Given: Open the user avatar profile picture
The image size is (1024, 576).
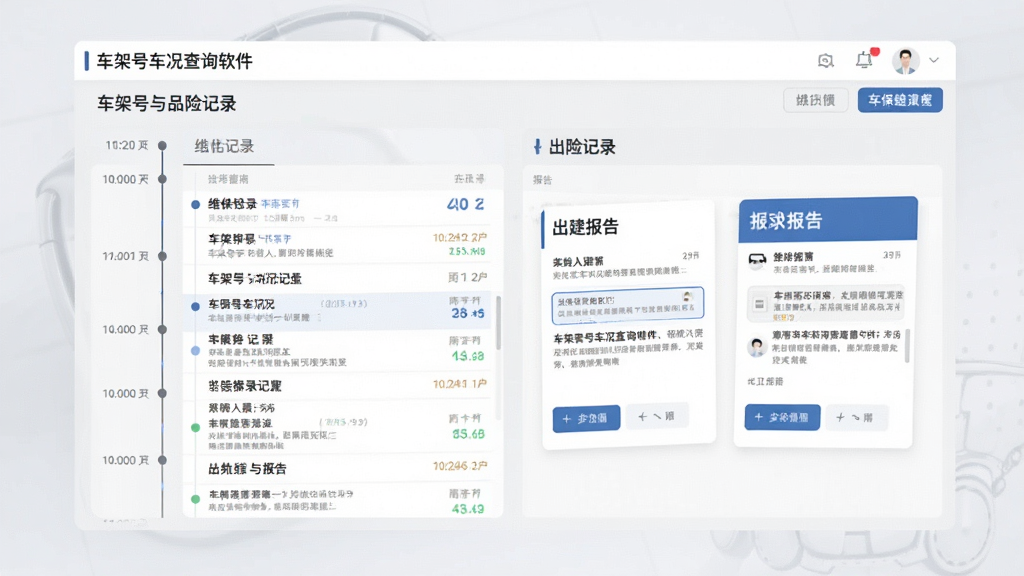Looking at the screenshot, I should pyautogui.click(x=906, y=61).
